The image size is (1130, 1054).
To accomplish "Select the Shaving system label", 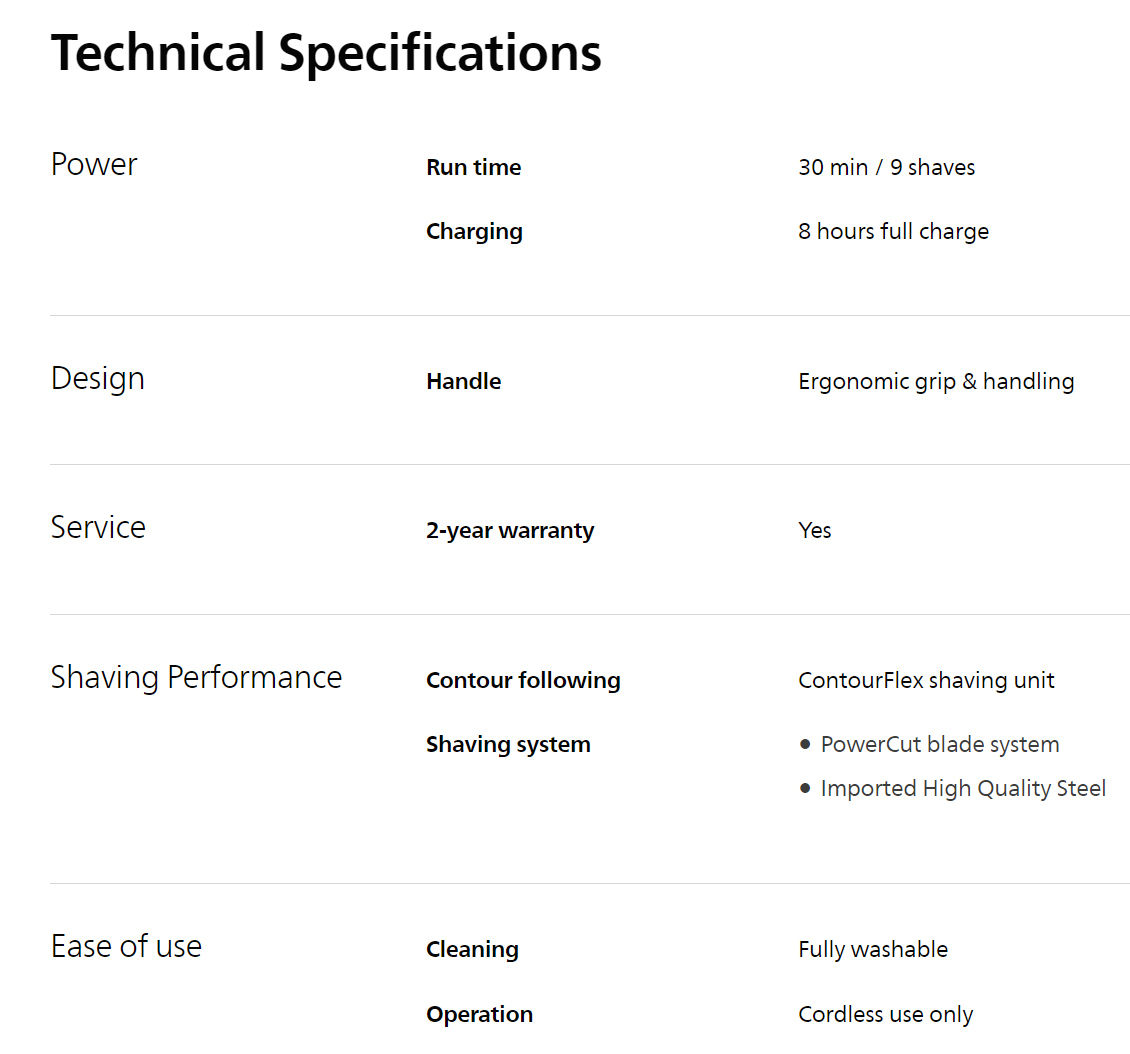I will tap(508, 745).
